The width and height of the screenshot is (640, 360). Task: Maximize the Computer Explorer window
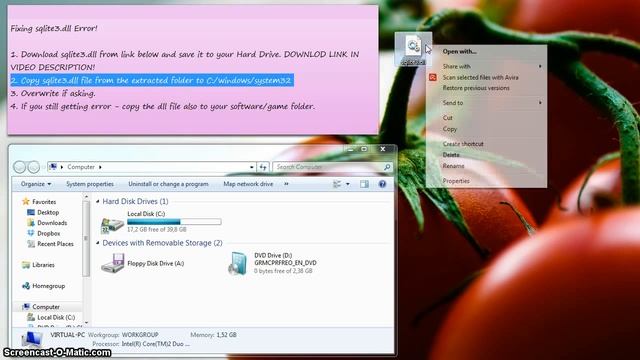364,149
